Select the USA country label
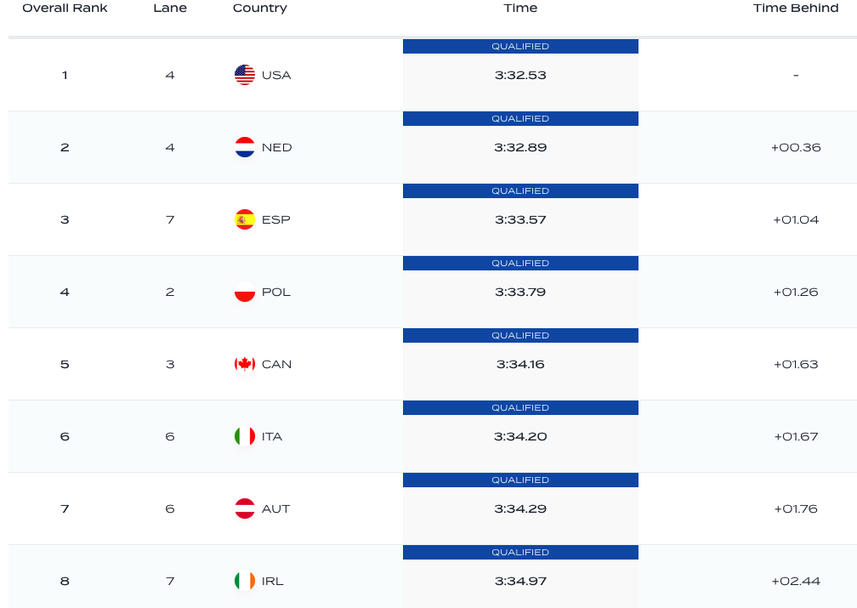Viewport: 857px width, 608px height. pyautogui.click(x=276, y=75)
